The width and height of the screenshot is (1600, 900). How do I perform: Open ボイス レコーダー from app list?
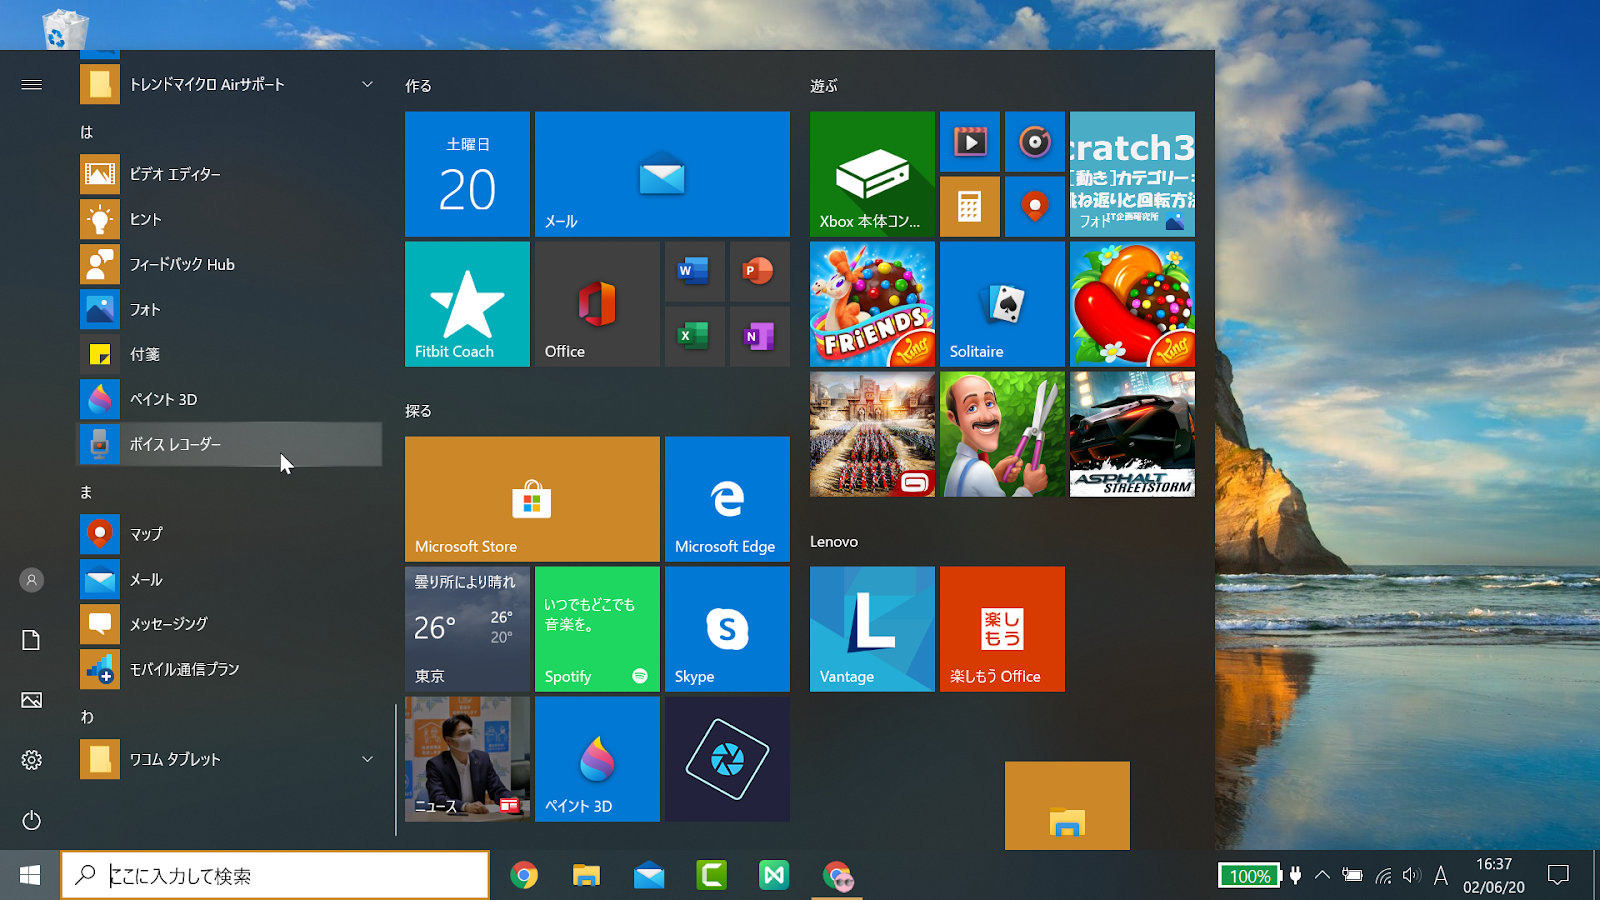click(230, 444)
